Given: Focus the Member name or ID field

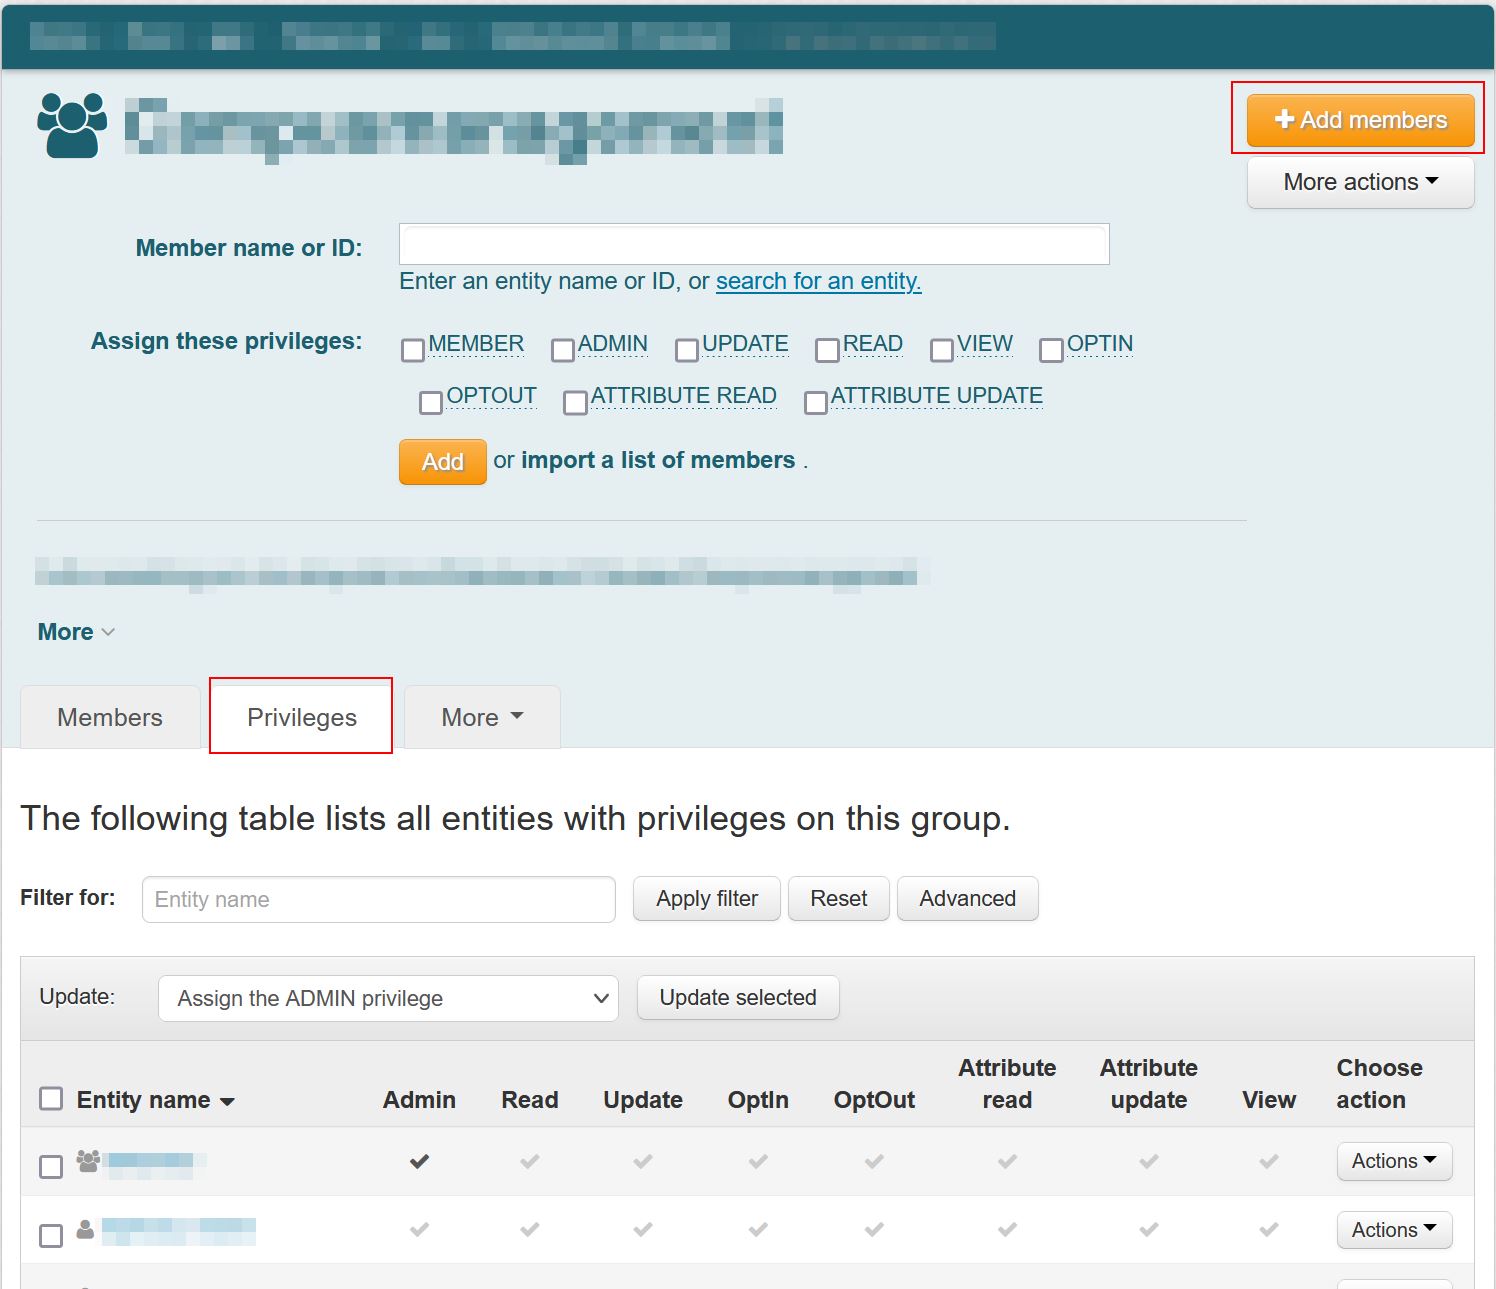Looking at the screenshot, I should [754, 244].
